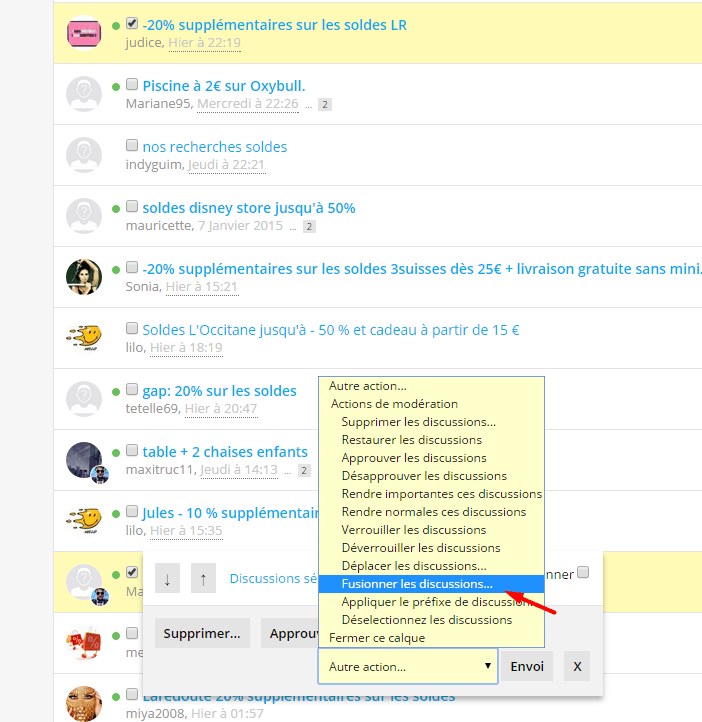Open indyguim's default avatar
The width and height of the screenshot is (702, 722).
tap(84, 155)
